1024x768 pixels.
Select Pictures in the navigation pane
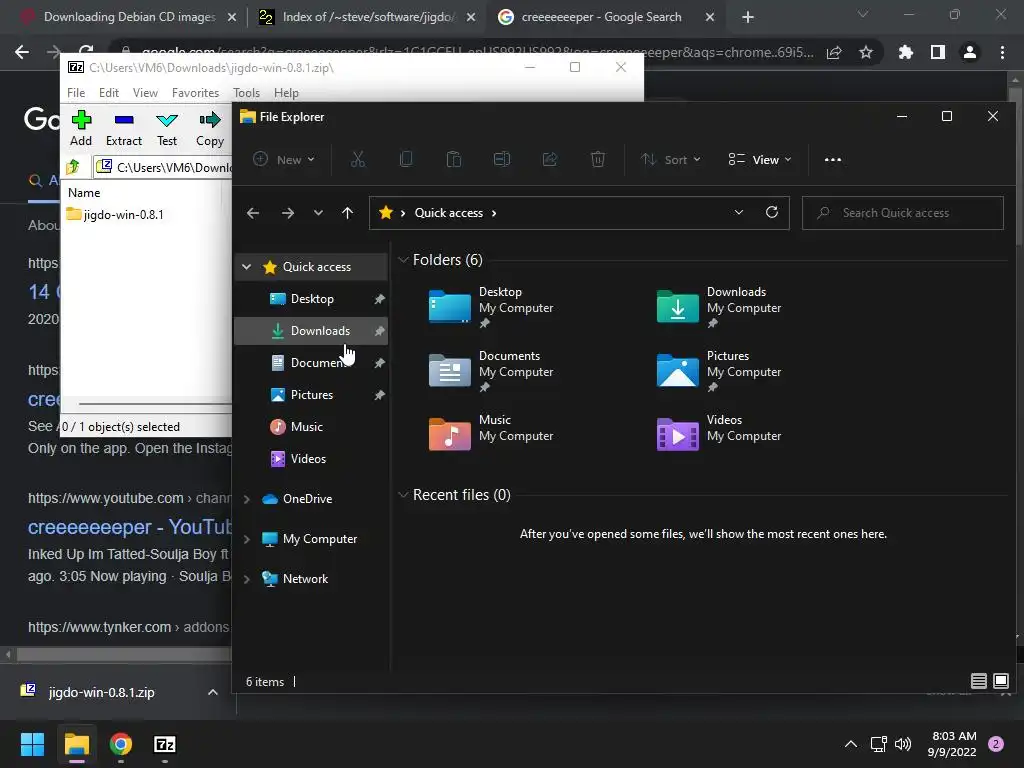[311, 394]
